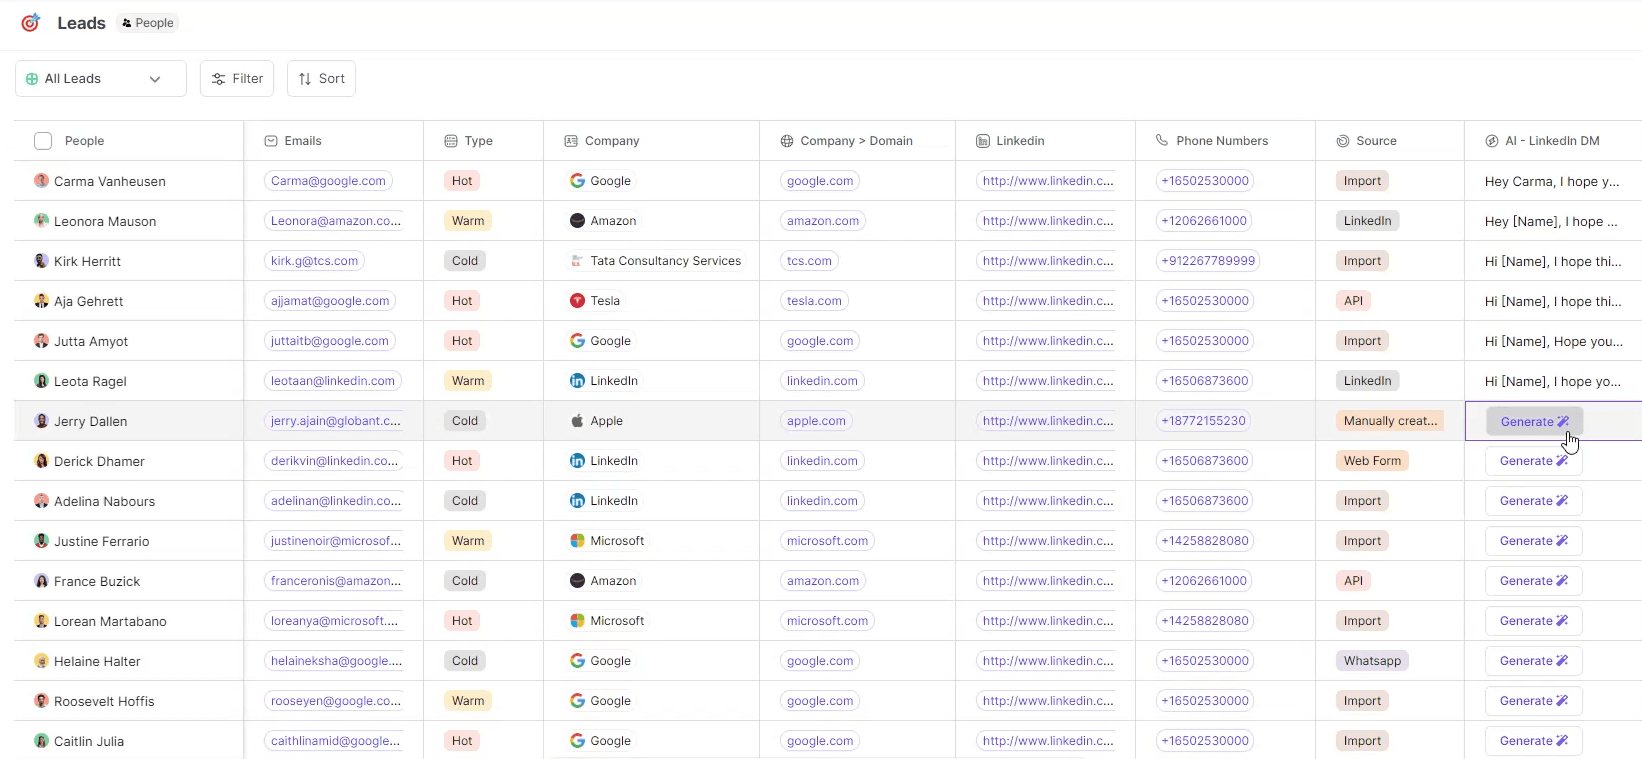The width and height of the screenshot is (1642, 759).
Task: Click Leonora Mauson's phone number +12062661000
Action: 1204,221
